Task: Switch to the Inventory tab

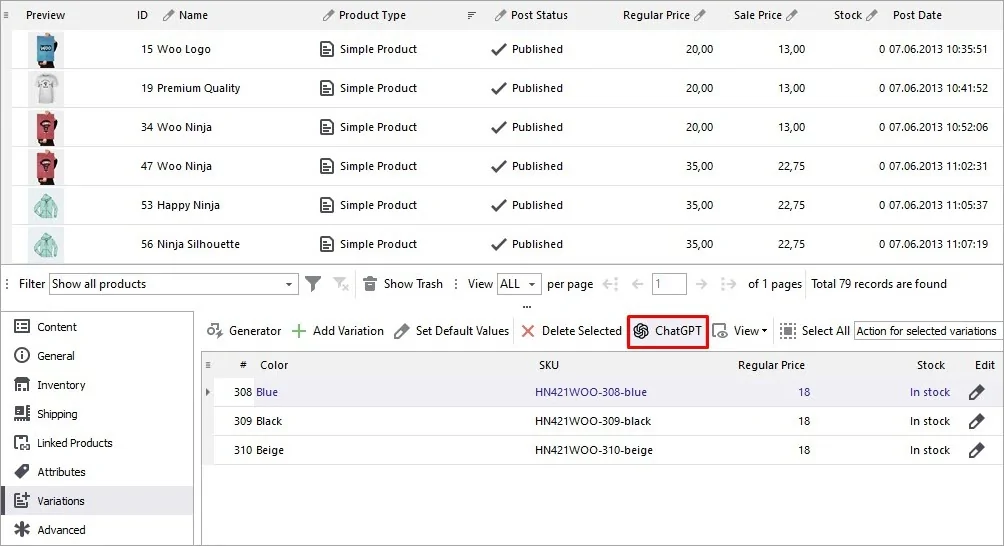Action: coord(97,385)
